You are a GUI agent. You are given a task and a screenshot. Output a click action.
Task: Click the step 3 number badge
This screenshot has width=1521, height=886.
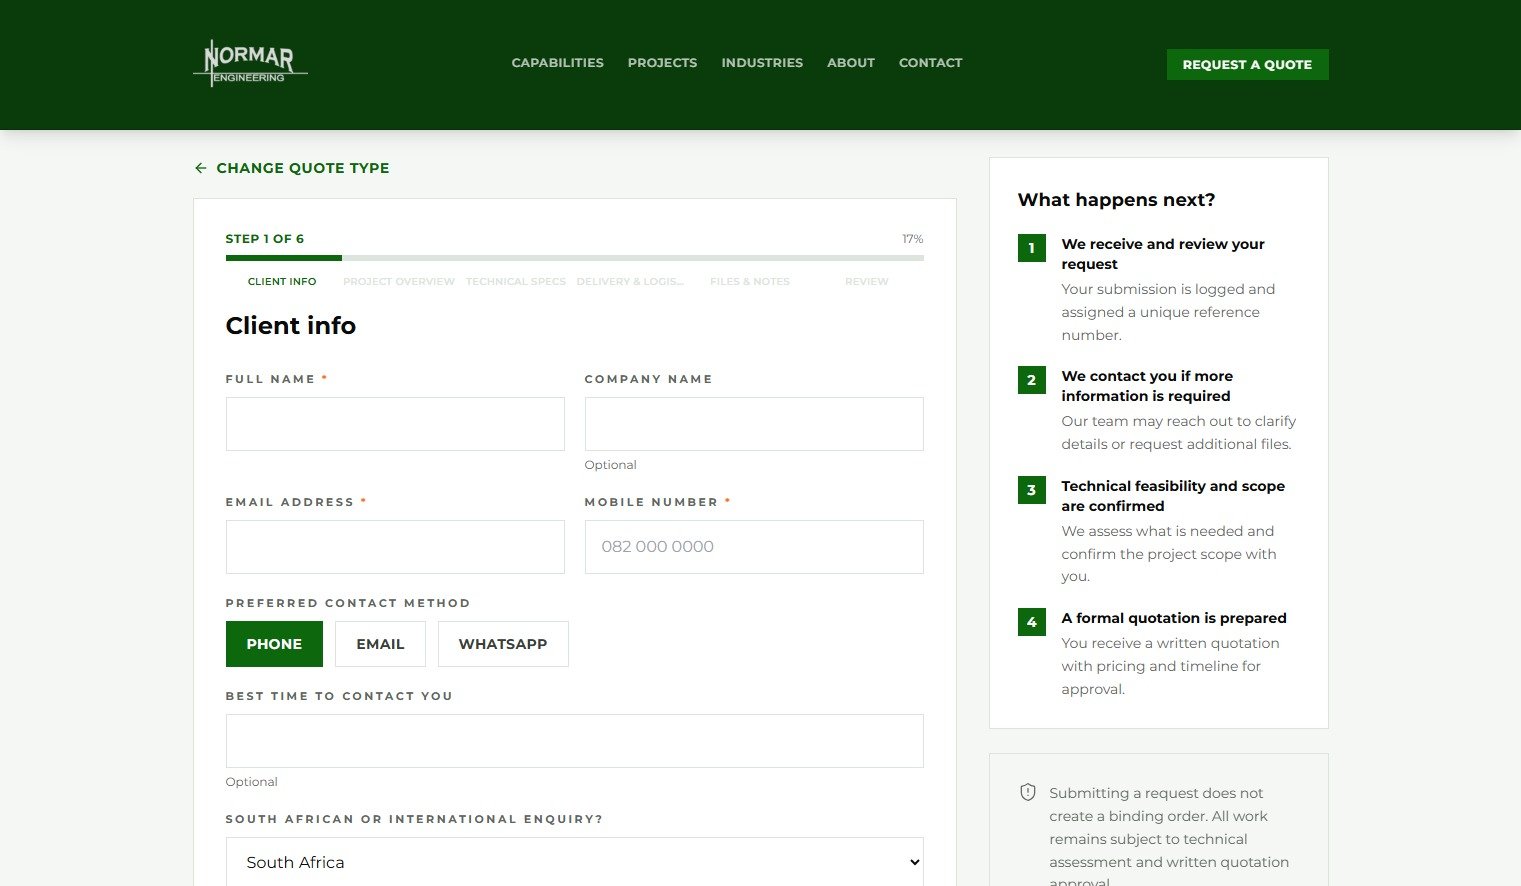(x=1032, y=490)
